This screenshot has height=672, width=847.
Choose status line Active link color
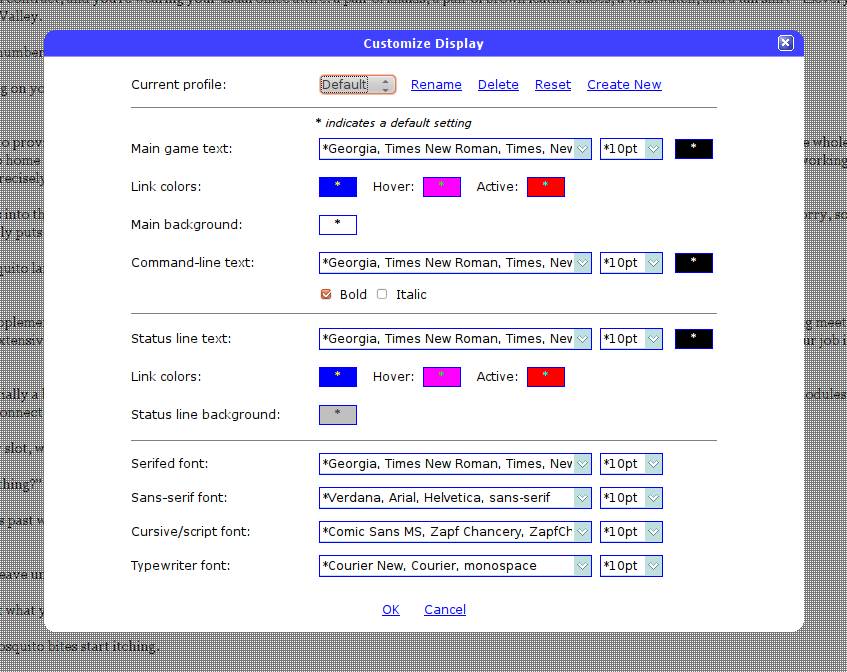(x=546, y=377)
